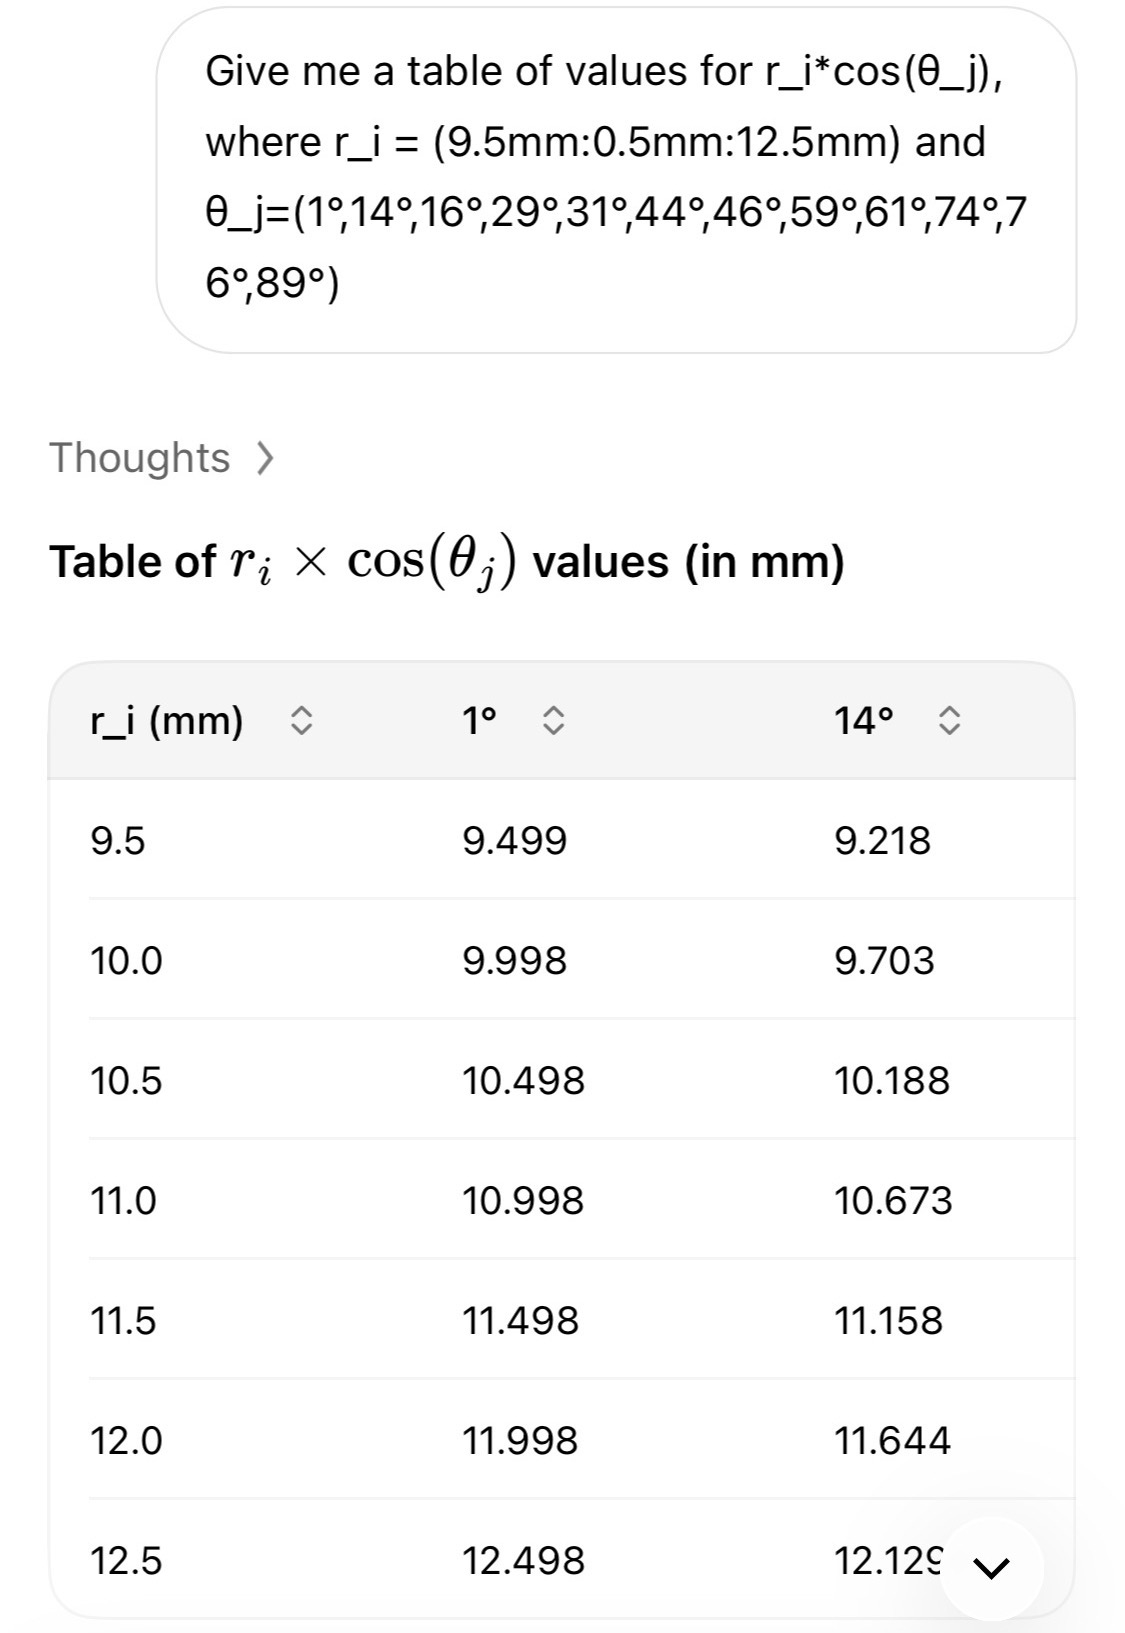The image size is (1125, 1633).
Task: Click the 10.0 row label
Action: pos(126,960)
